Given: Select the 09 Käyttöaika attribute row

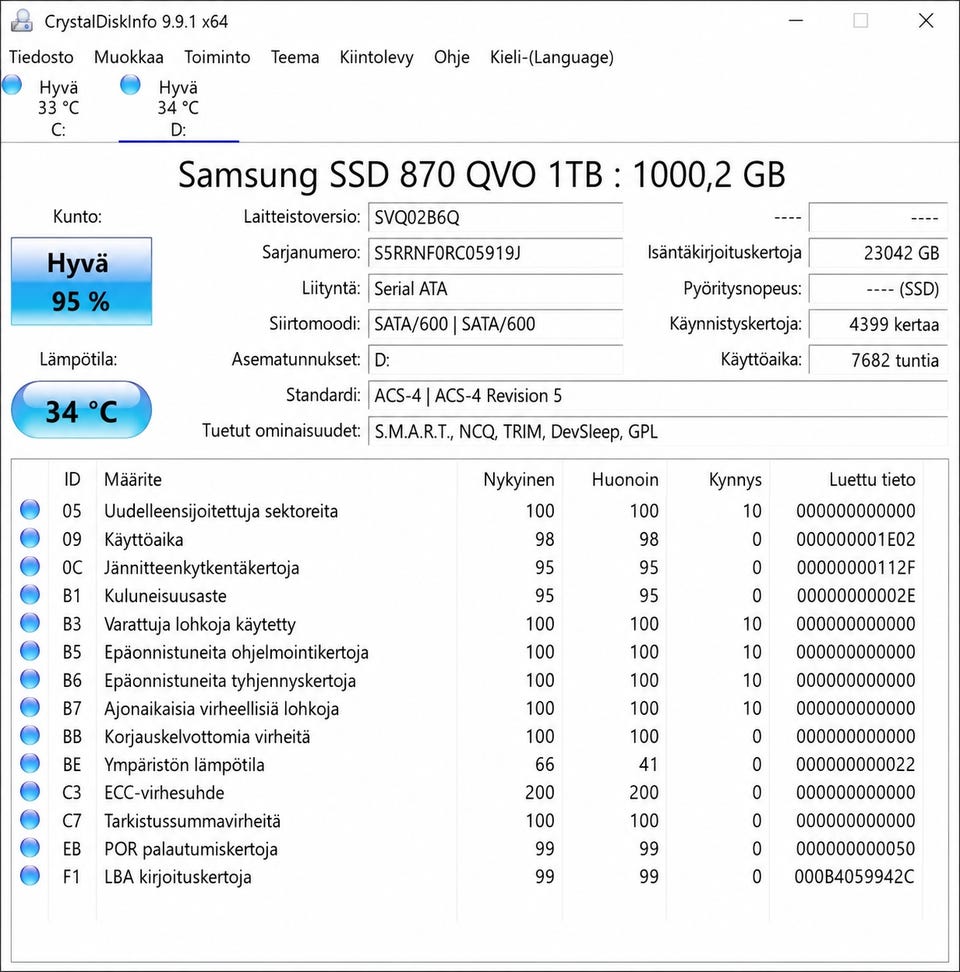Looking at the screenshot, I should pyautogui.click(x=480, y=539).
